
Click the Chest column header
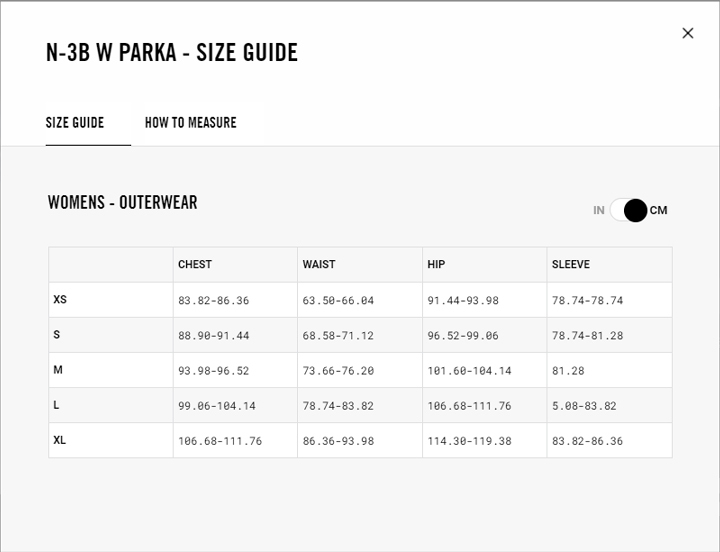(x=195, y=265)
